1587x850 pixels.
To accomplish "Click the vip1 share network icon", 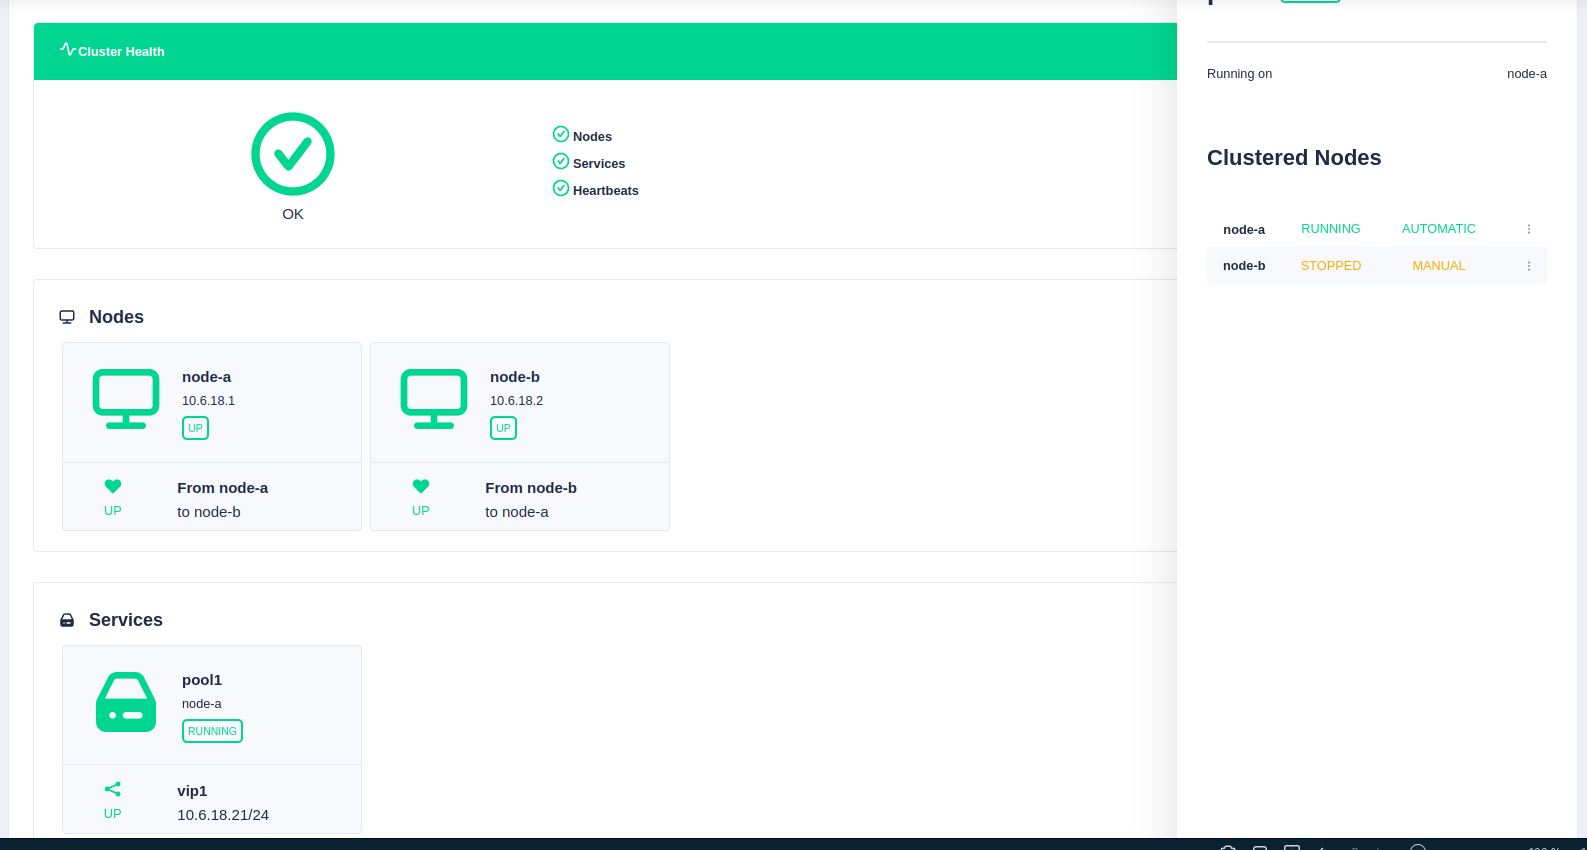I will (113, 789).
